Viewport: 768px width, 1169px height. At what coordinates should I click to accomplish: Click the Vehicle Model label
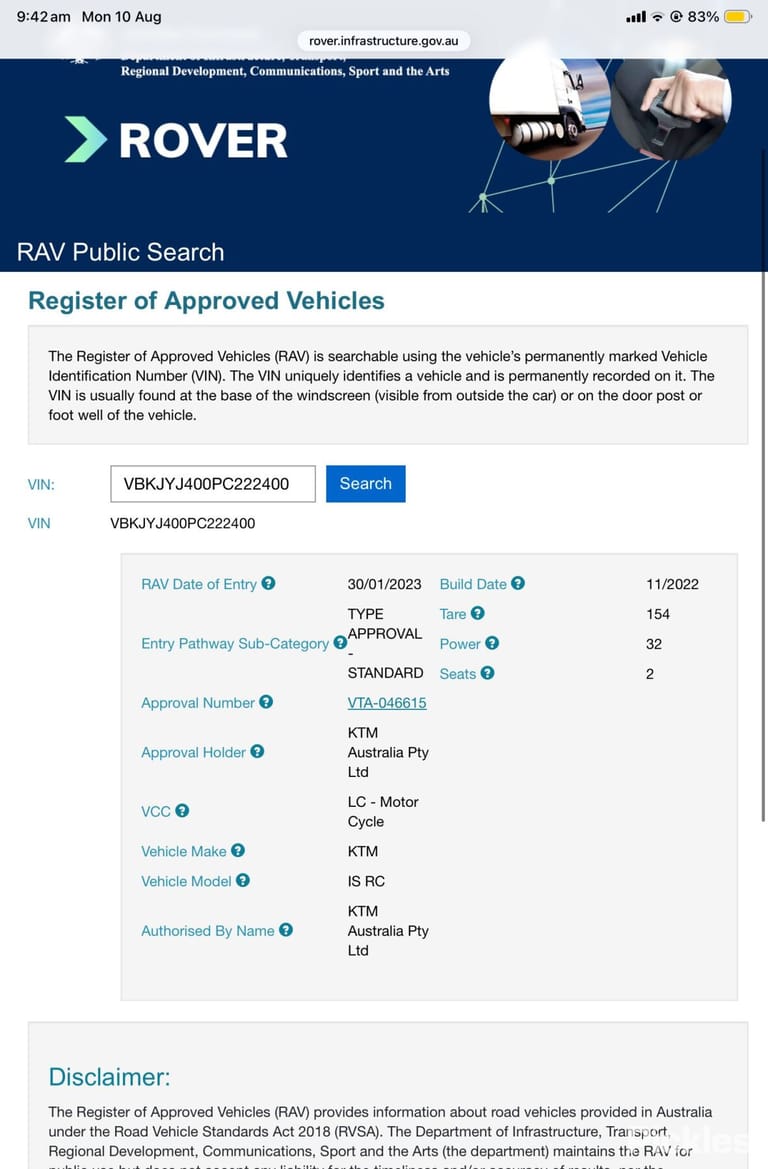point(186,881)
